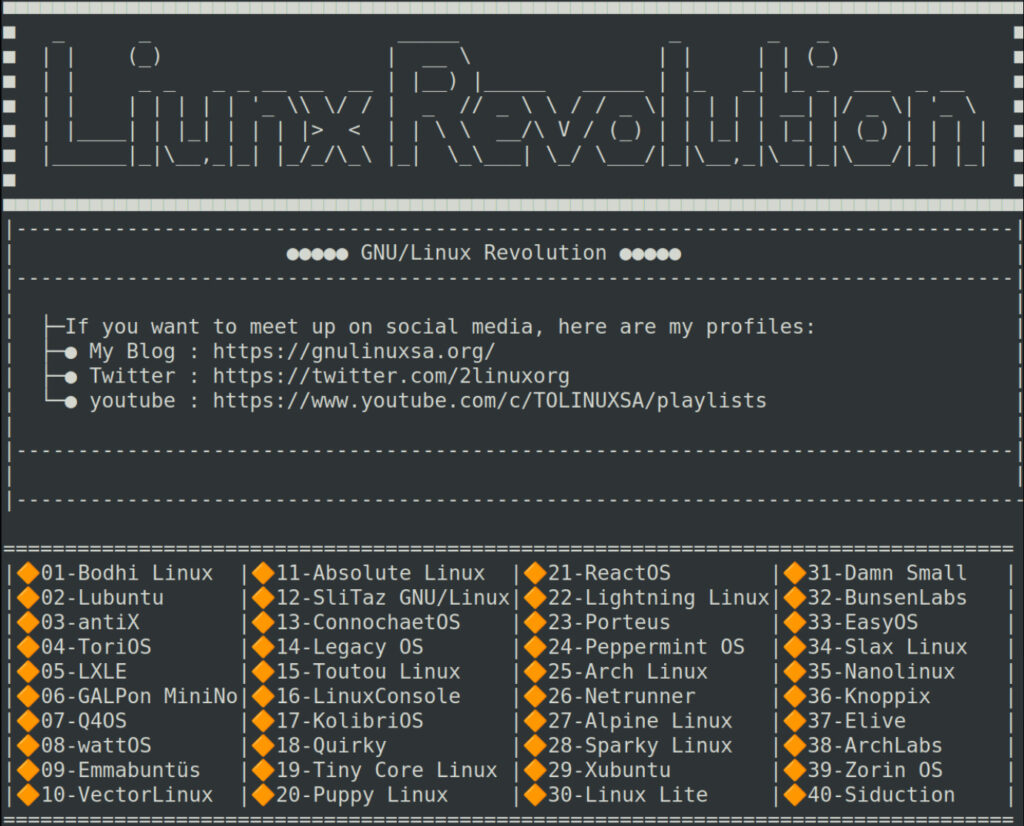Click the diamond icon beside 37-Elive
The height and width of the screenshot is (826, 1024).
794,721
